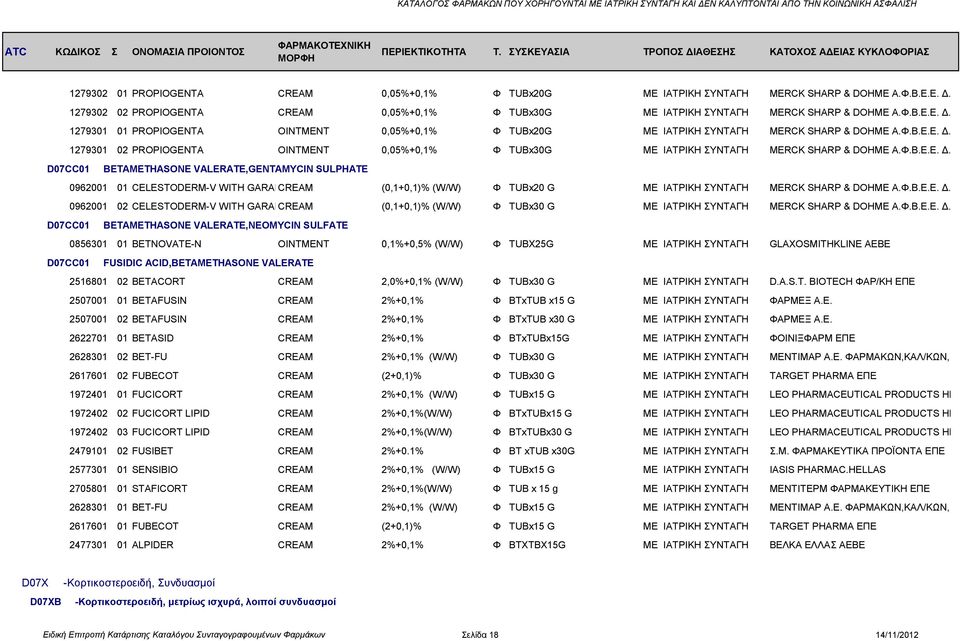Viewport: 960px width, 641px height.
Task: Select packaging BT xTUB x30G
Action: click(x=542, y=451)
